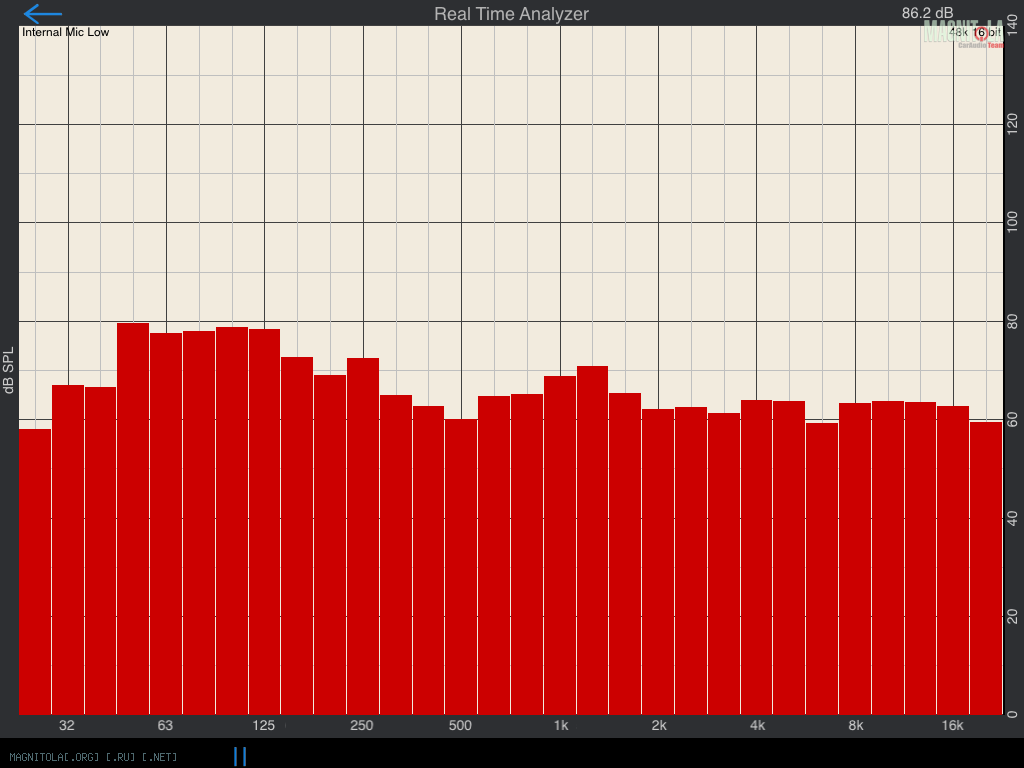Tap the blue back arrow
Screen dimensions: 1024x768
coord(42,14)
